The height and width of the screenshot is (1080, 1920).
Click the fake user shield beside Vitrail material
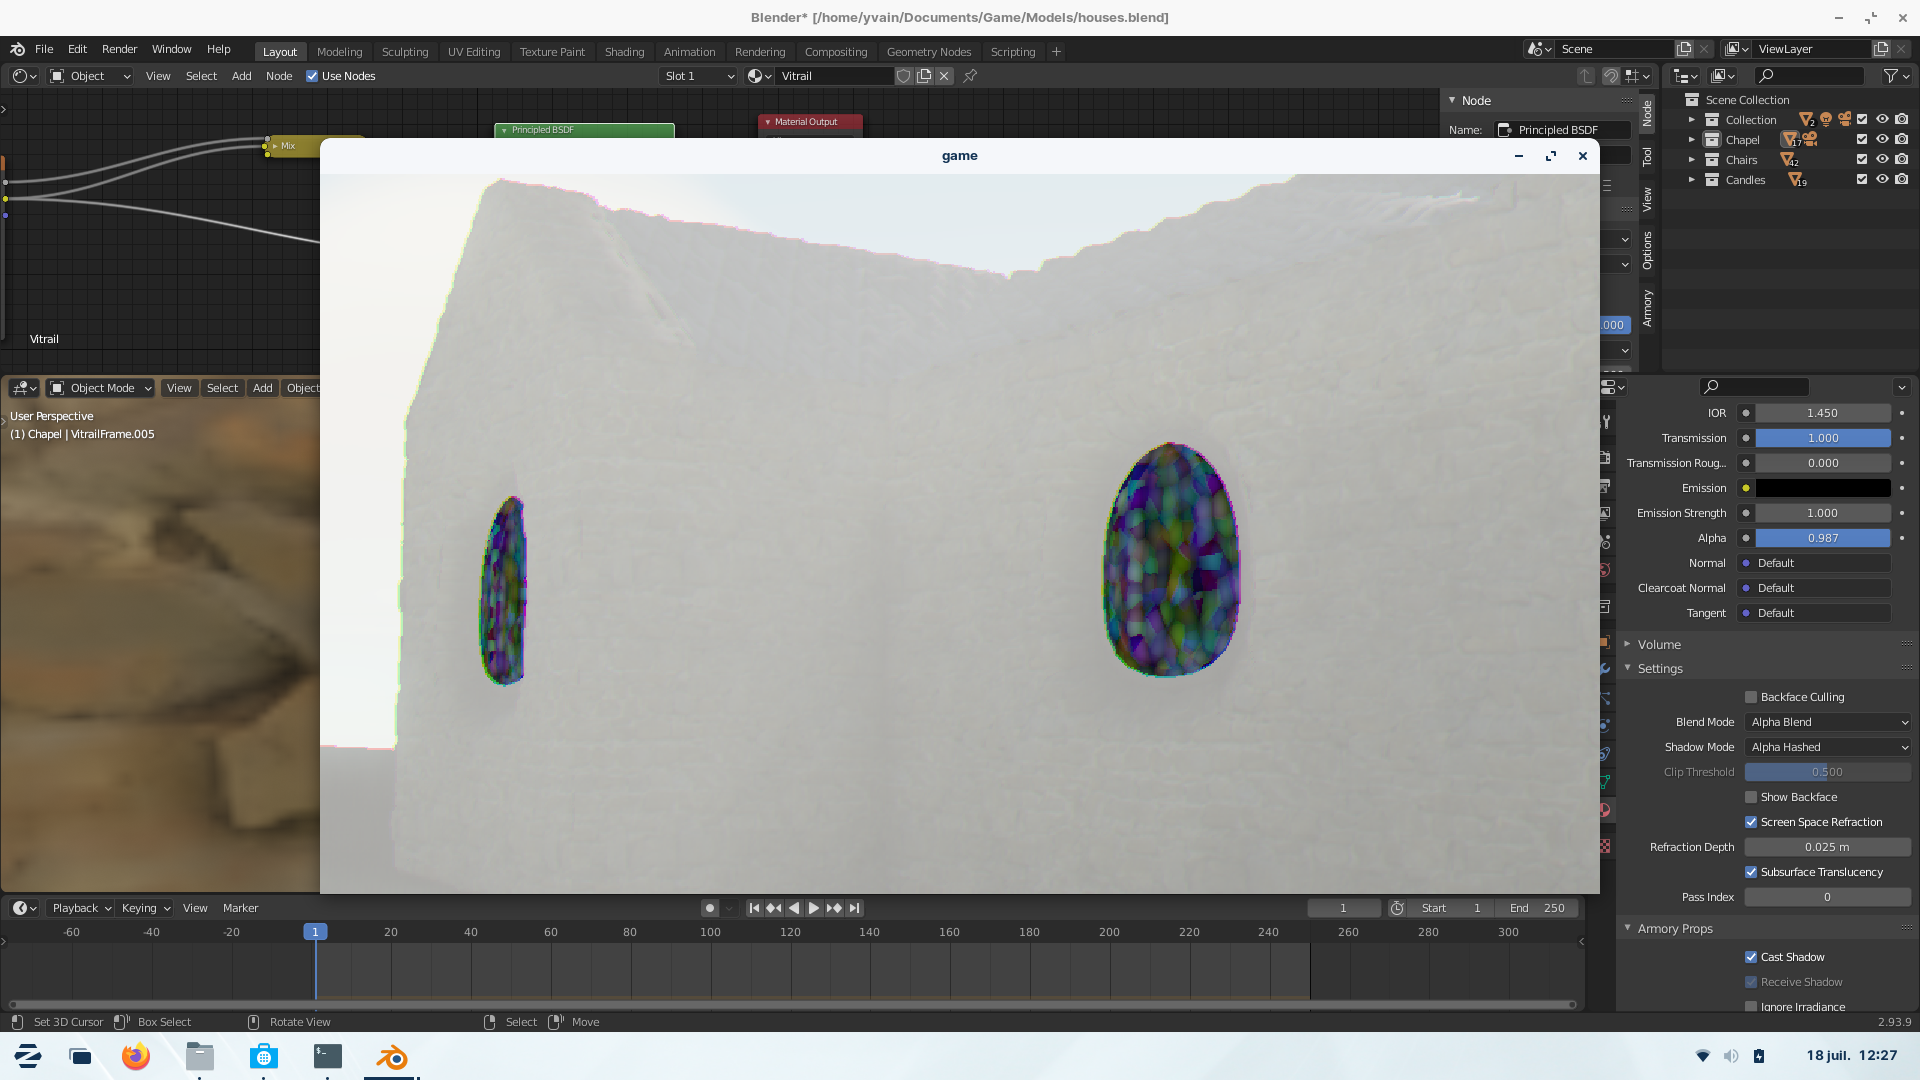click(904, 76)
